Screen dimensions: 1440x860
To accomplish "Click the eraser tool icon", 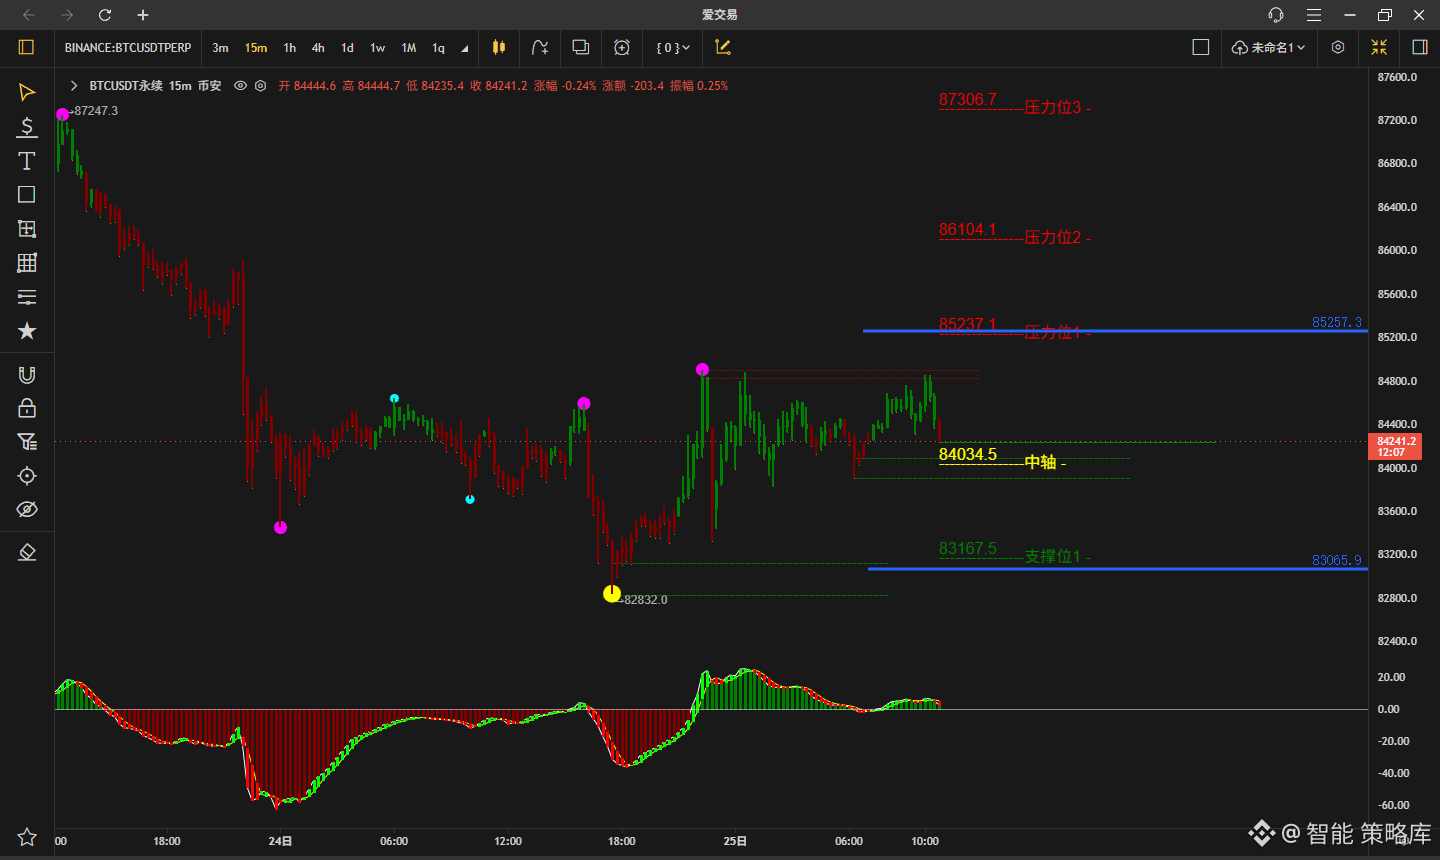I will click(x=27, y=552).
